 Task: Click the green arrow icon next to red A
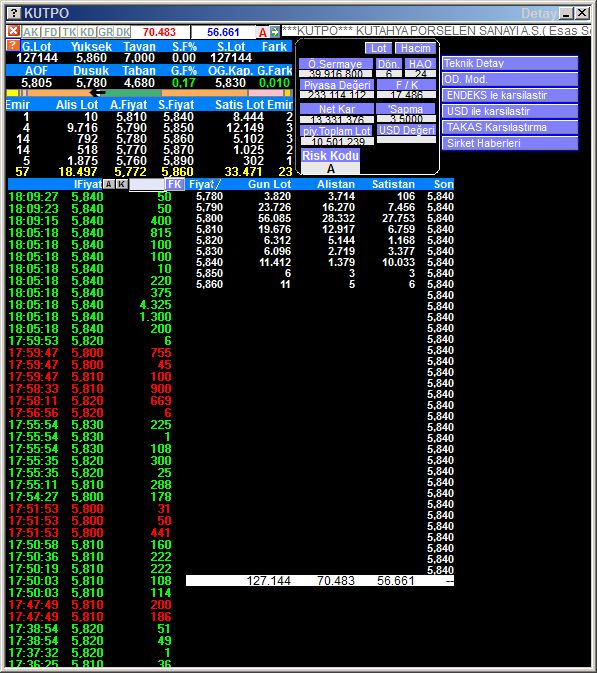(x=275, y=32)
